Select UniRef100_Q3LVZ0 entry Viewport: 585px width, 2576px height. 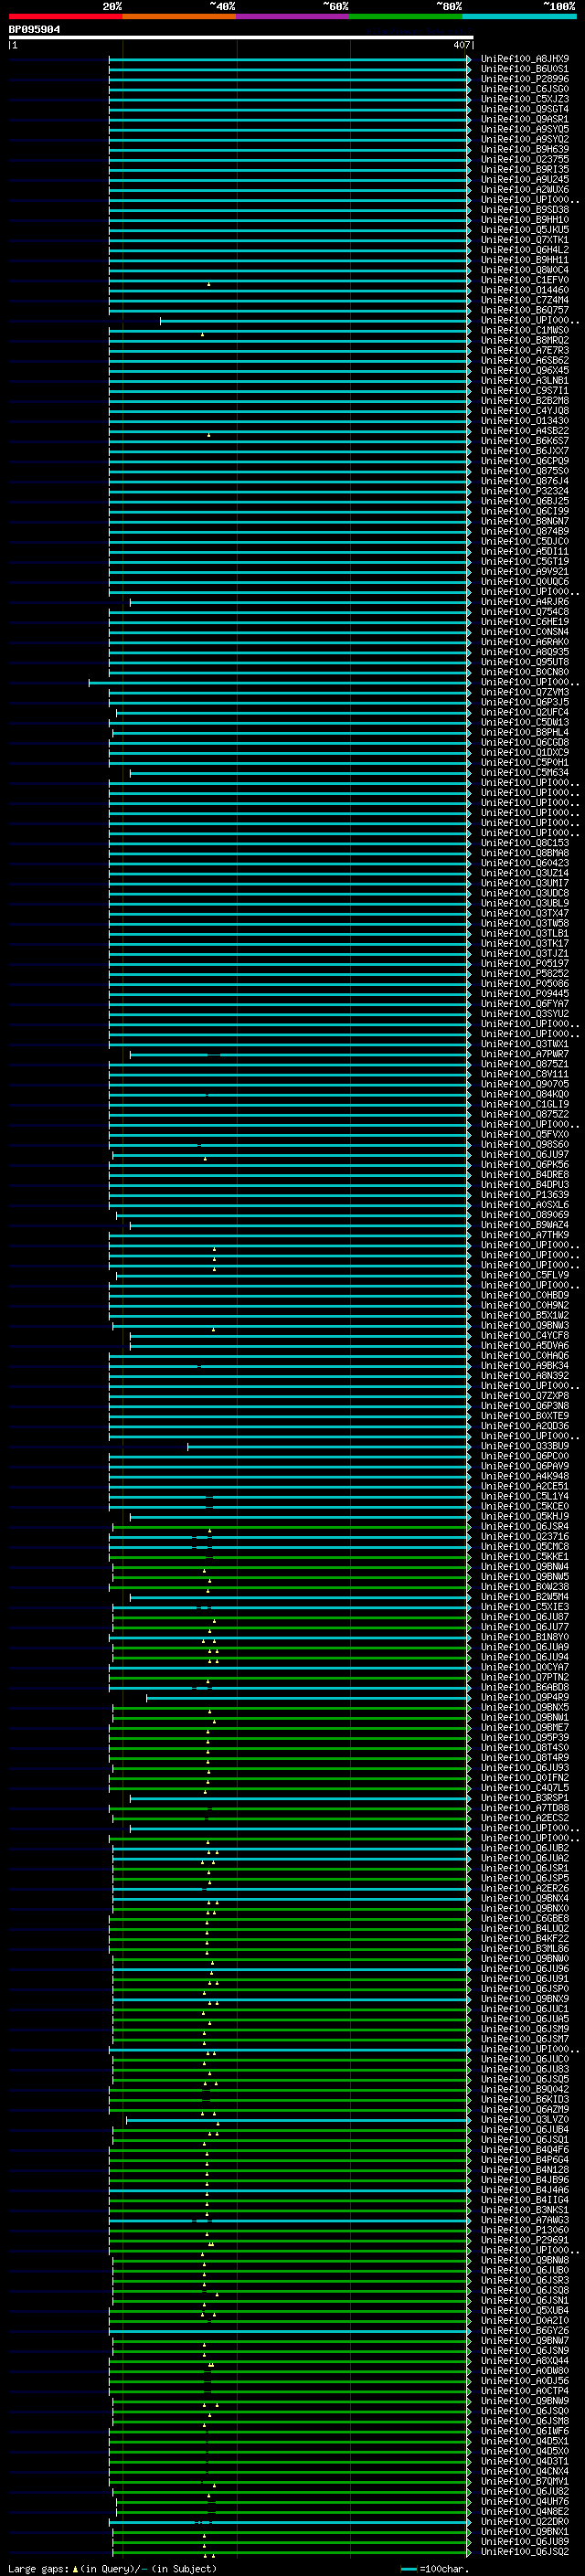pos(524,2119)
